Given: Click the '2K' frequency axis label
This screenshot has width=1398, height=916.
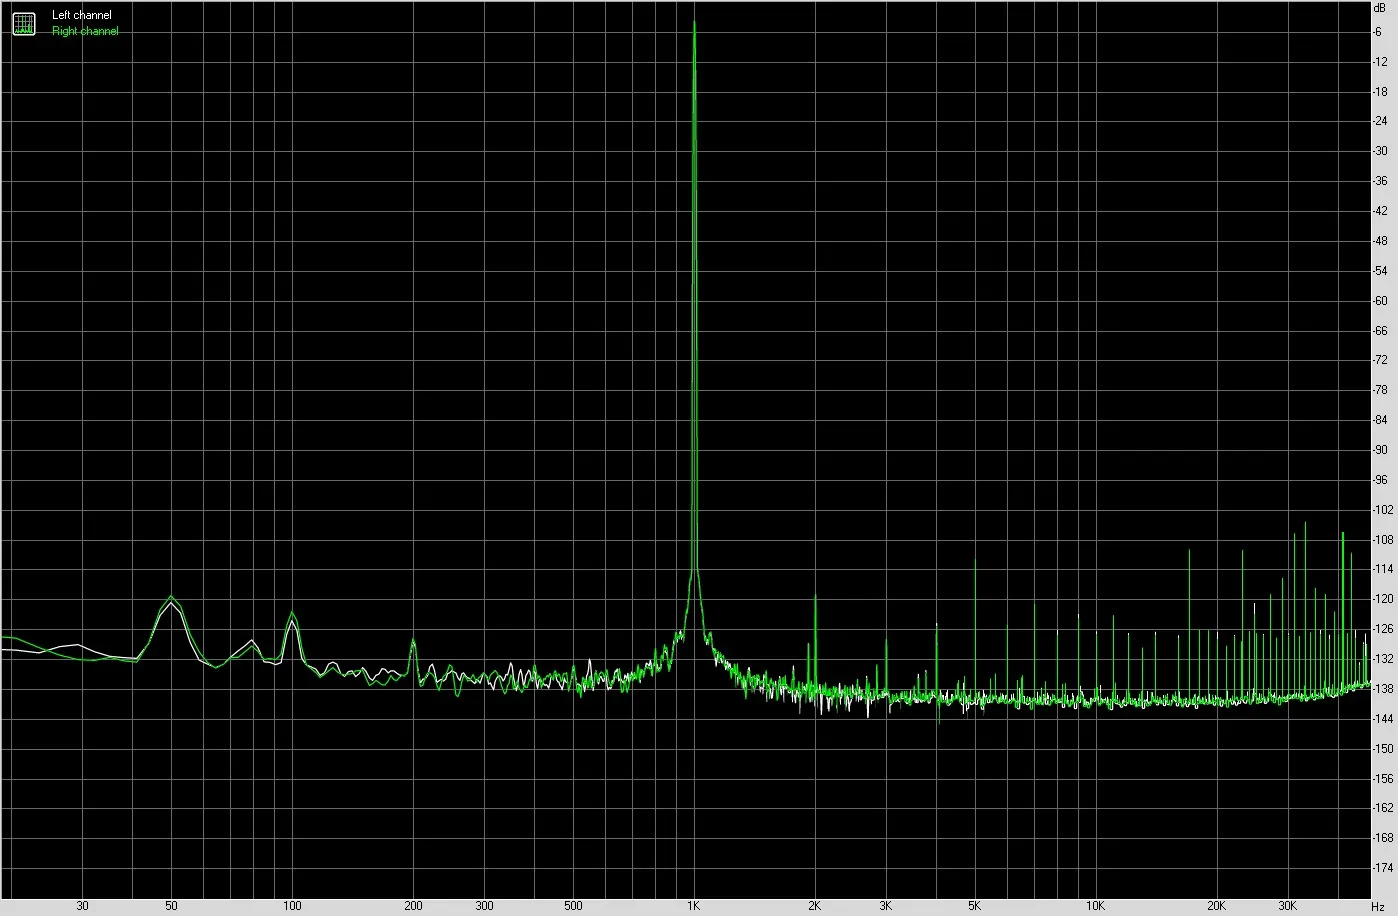Looking at the screenshot, I should pos(815,906).
